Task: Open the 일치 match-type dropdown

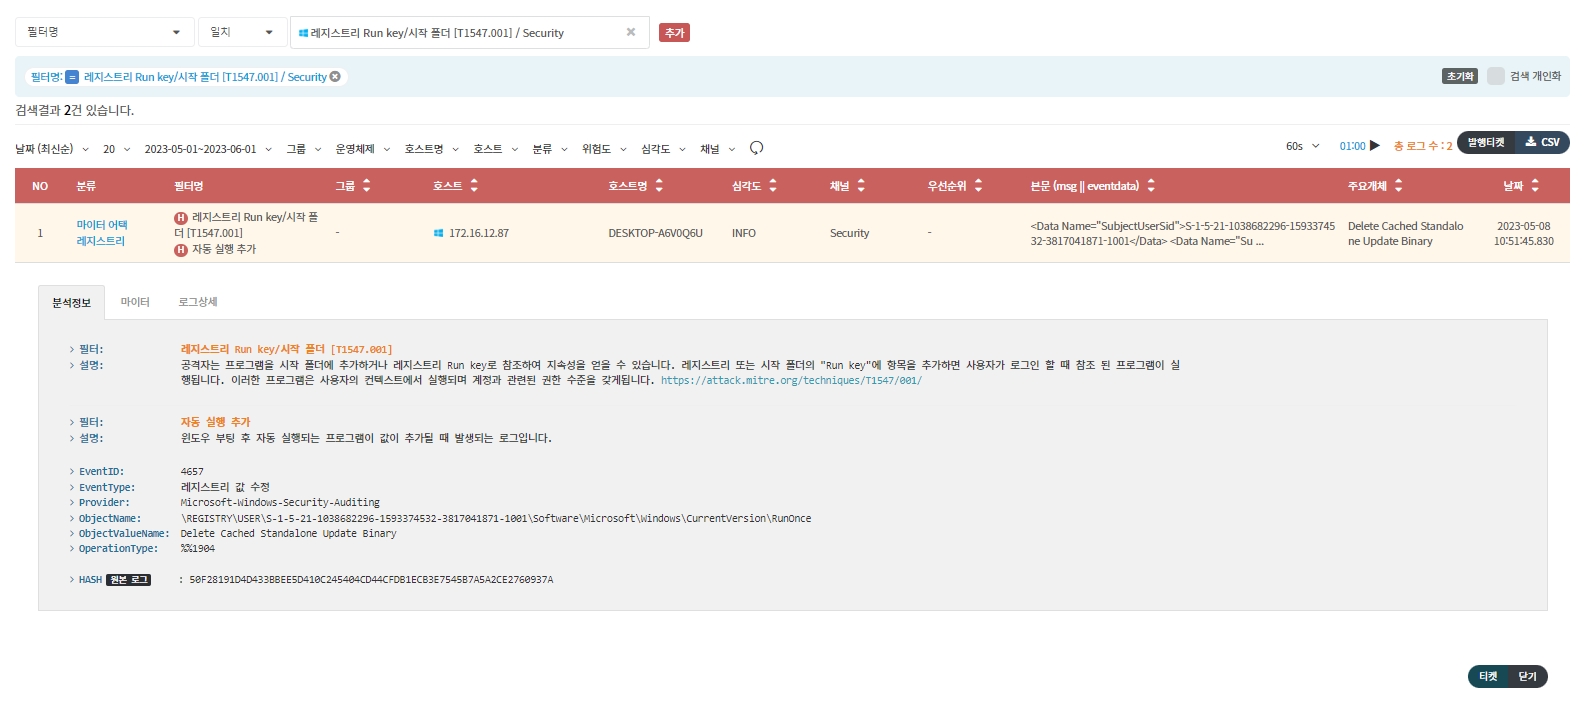Action: (242, 32)
